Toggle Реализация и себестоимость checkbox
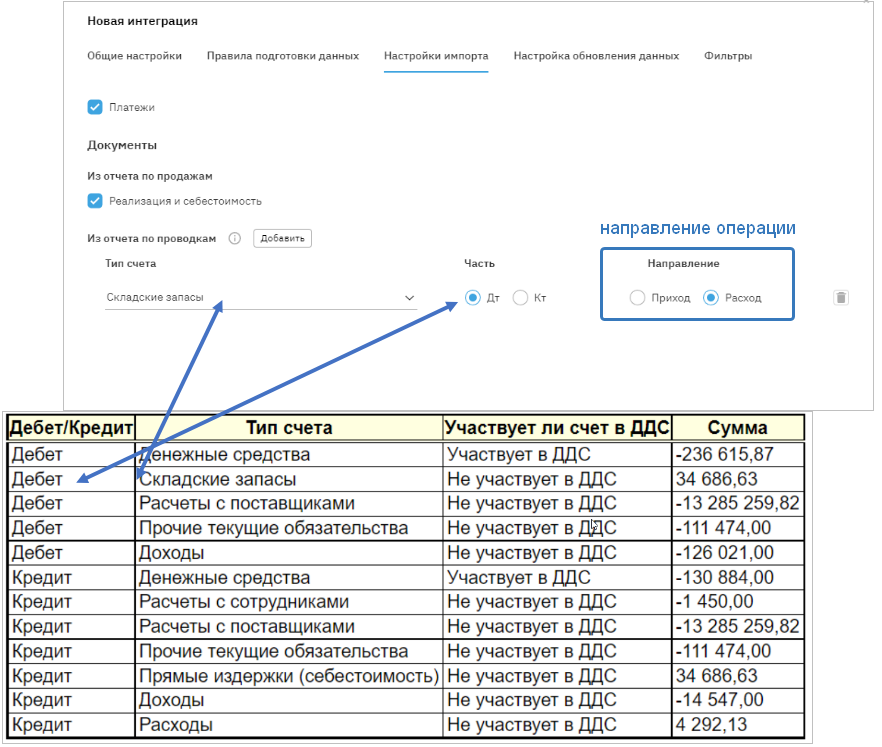This screenshot has width=882, height=747. (x=95, y=201)
